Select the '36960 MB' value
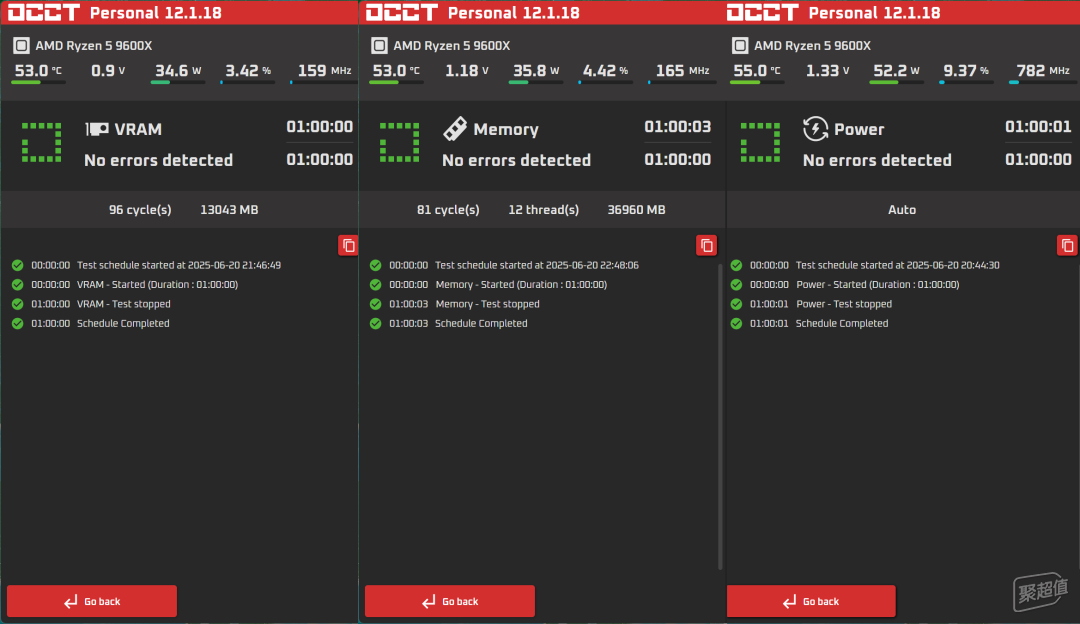Image resolution: width=1080 pixels, height=624 pixels. 636,209
